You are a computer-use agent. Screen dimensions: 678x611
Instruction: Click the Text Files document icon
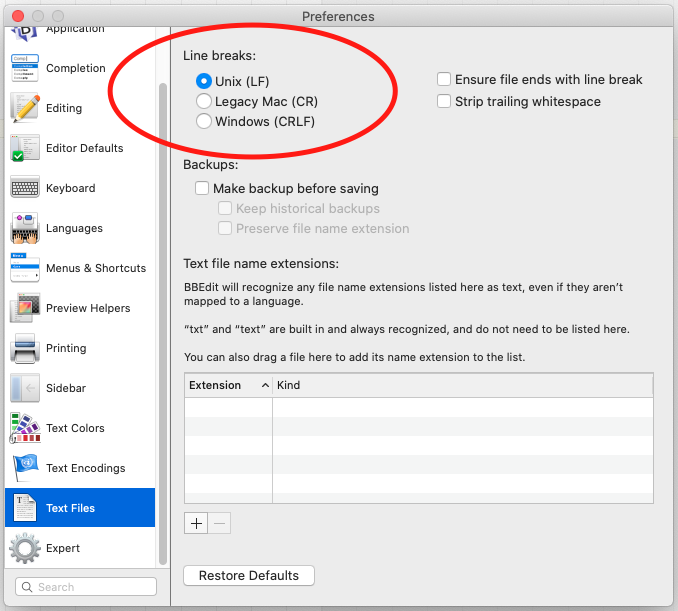(x=25, y=508)
